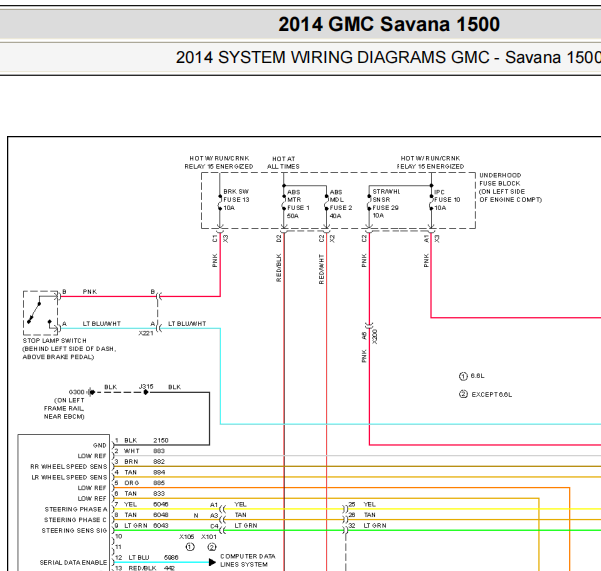Viewport: 601px width, 571px height.
Task: Click the 'A5' terminal label at X200
Action: [364, 335]
